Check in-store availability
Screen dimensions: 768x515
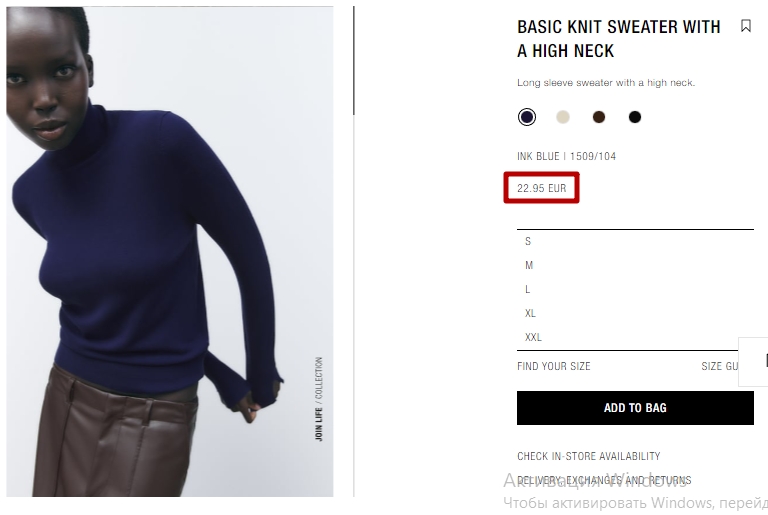click(x=589, y=456)
